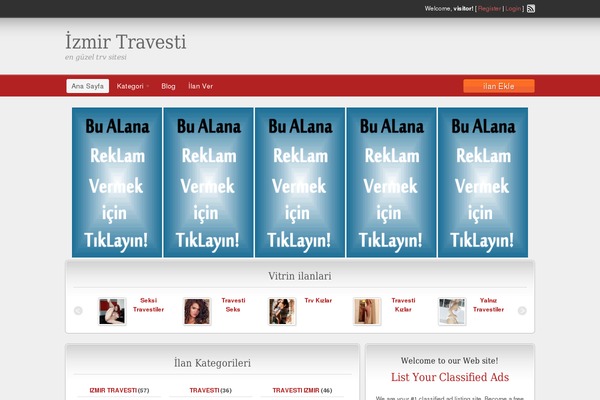Click the last blue ad banner
This screenshot has height=400, width=600.
(483, 182)
